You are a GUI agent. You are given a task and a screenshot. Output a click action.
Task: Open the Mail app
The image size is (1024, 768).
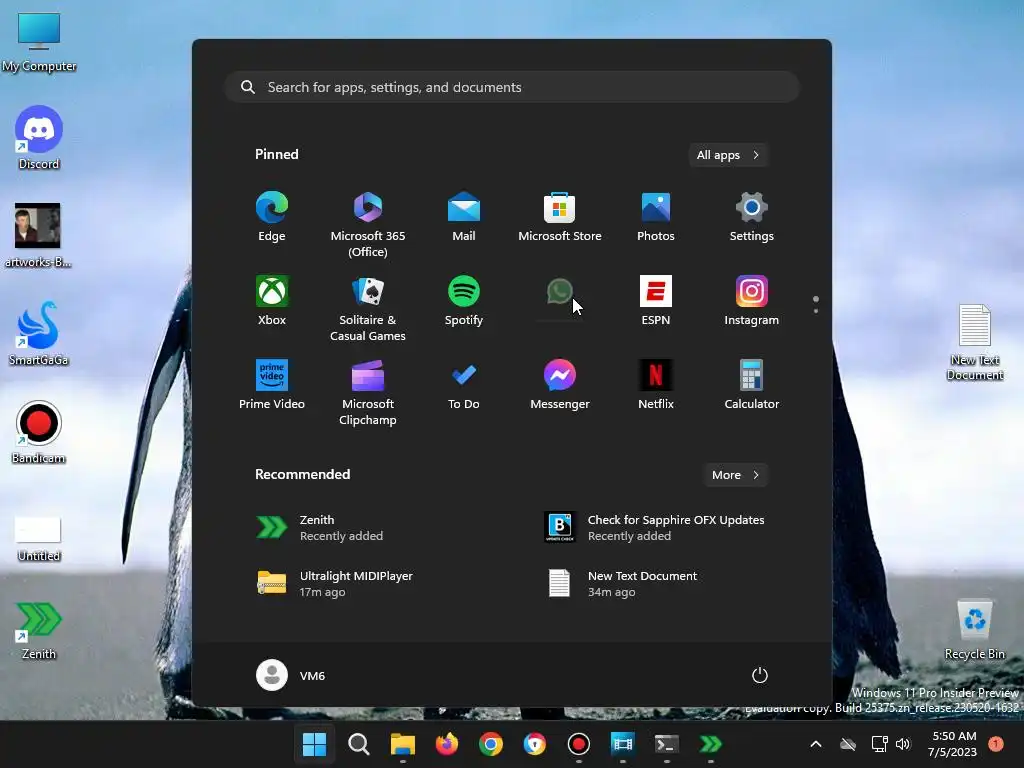click(464, 217)
